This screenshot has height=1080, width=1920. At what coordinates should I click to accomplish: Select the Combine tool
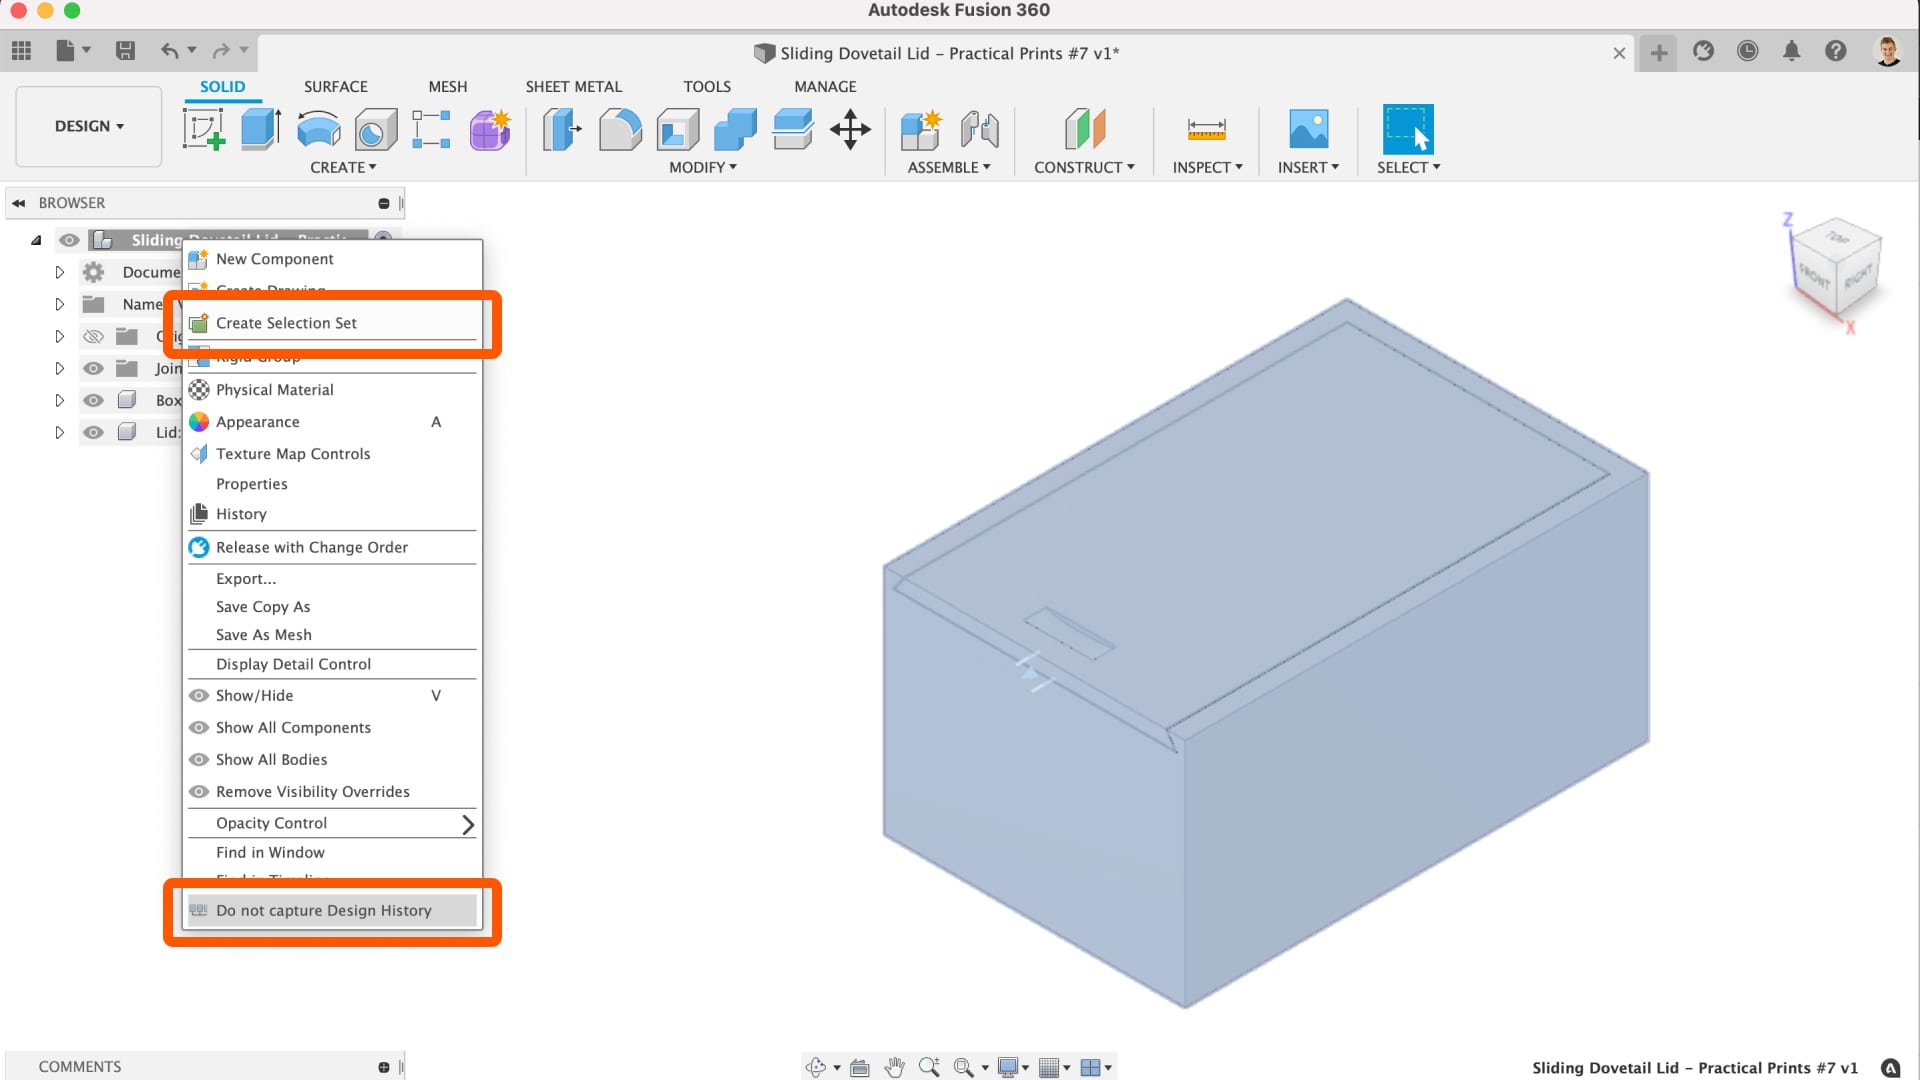[735, 130]
